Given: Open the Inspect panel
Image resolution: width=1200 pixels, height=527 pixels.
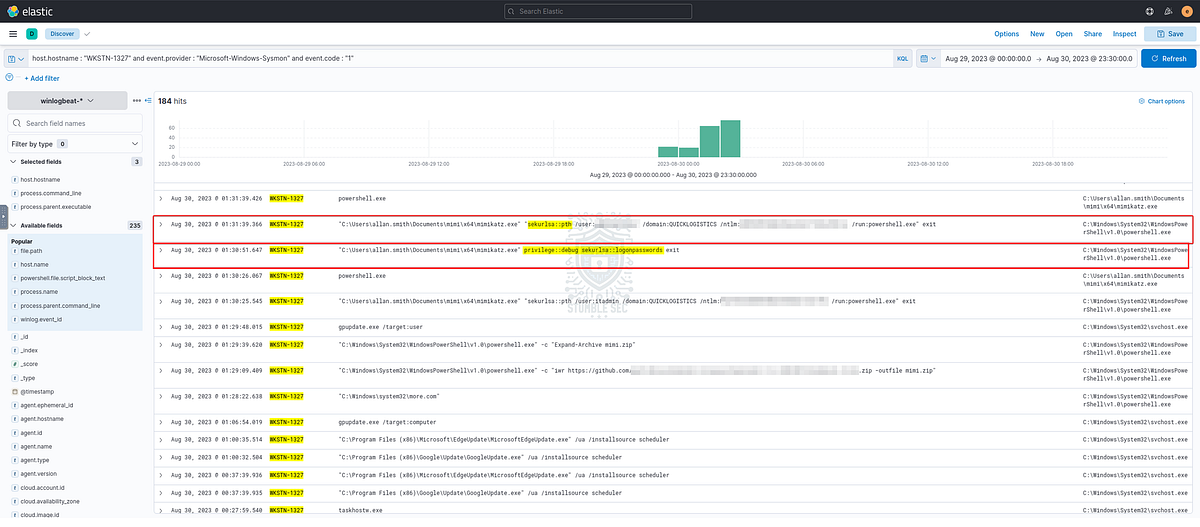Looking at the screenshot, I should pyautogui.click(x=1124, y=34).
